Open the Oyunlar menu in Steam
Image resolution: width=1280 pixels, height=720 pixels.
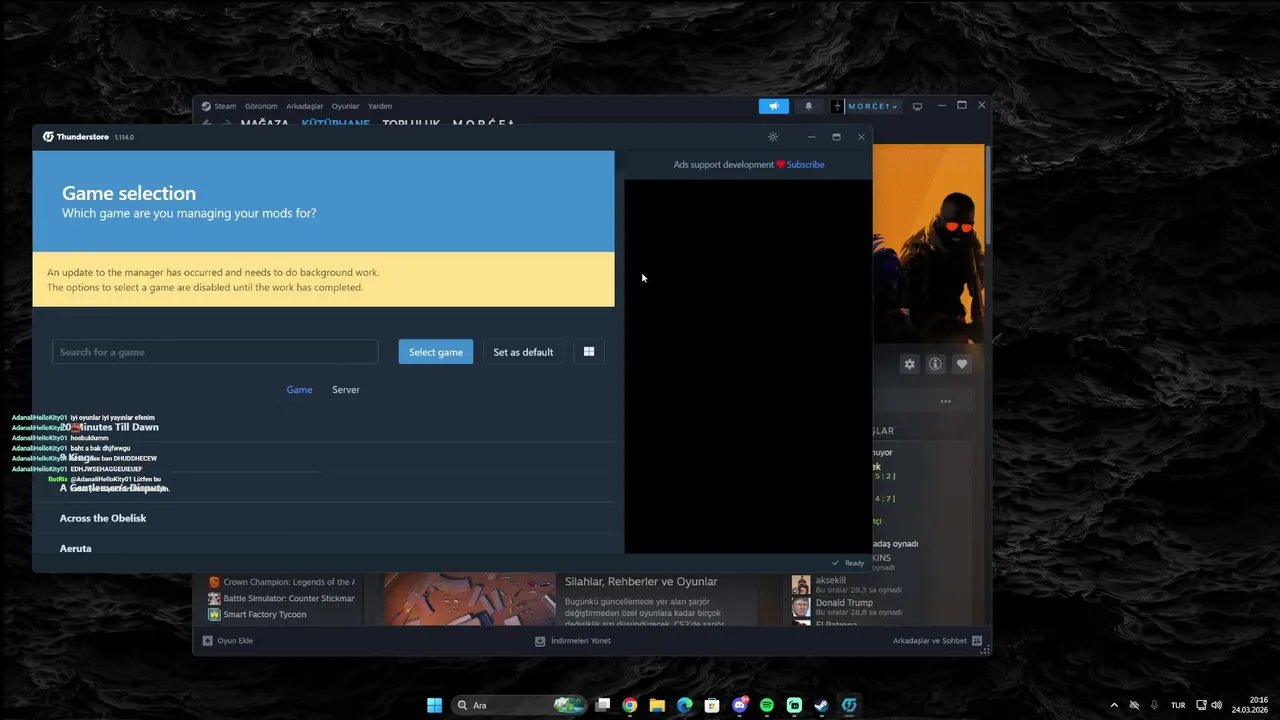tap(346, 106)
